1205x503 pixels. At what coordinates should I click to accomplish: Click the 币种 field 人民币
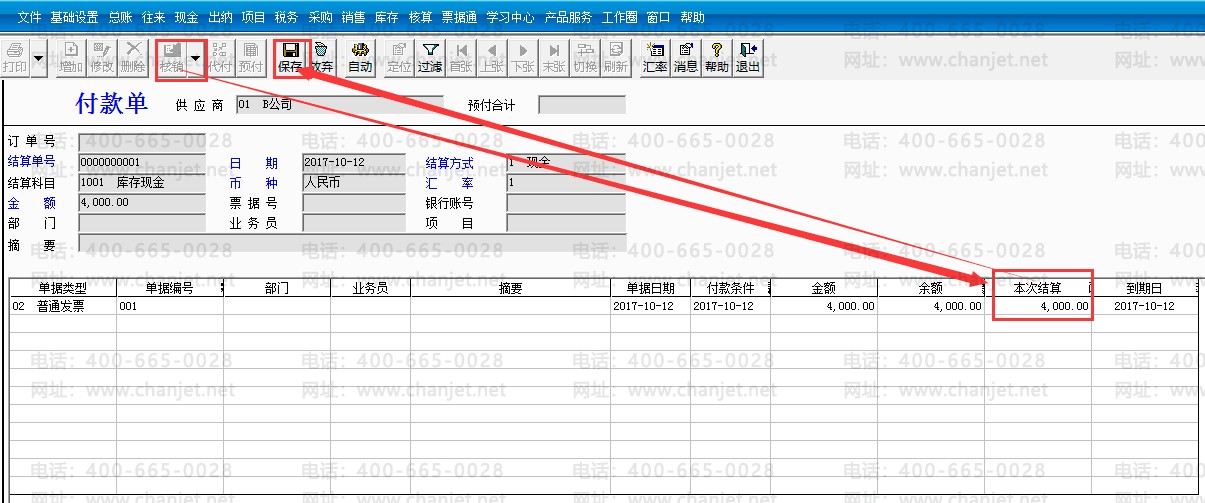(x=353, y=182)
